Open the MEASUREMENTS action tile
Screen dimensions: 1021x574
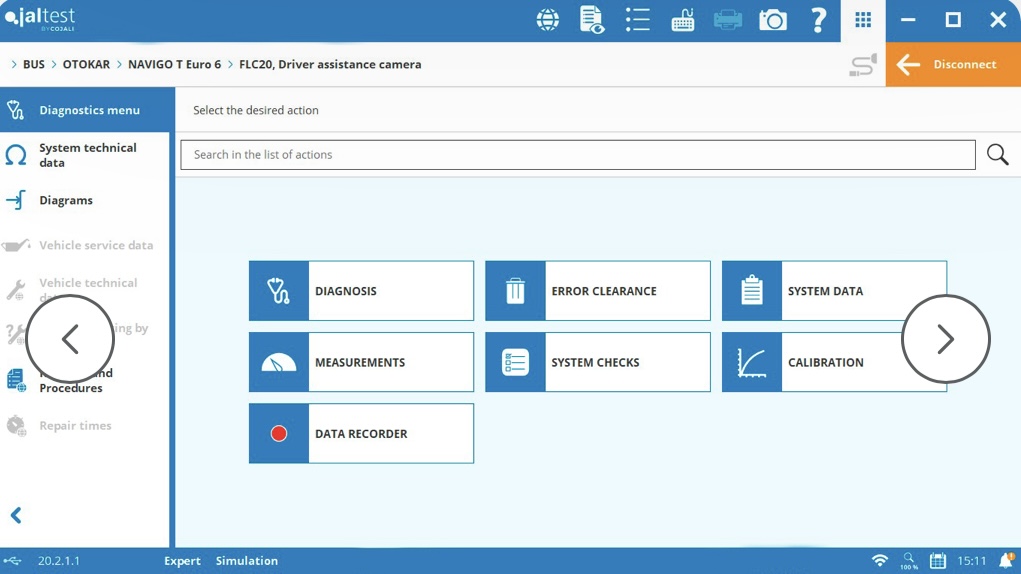[361, 362]
